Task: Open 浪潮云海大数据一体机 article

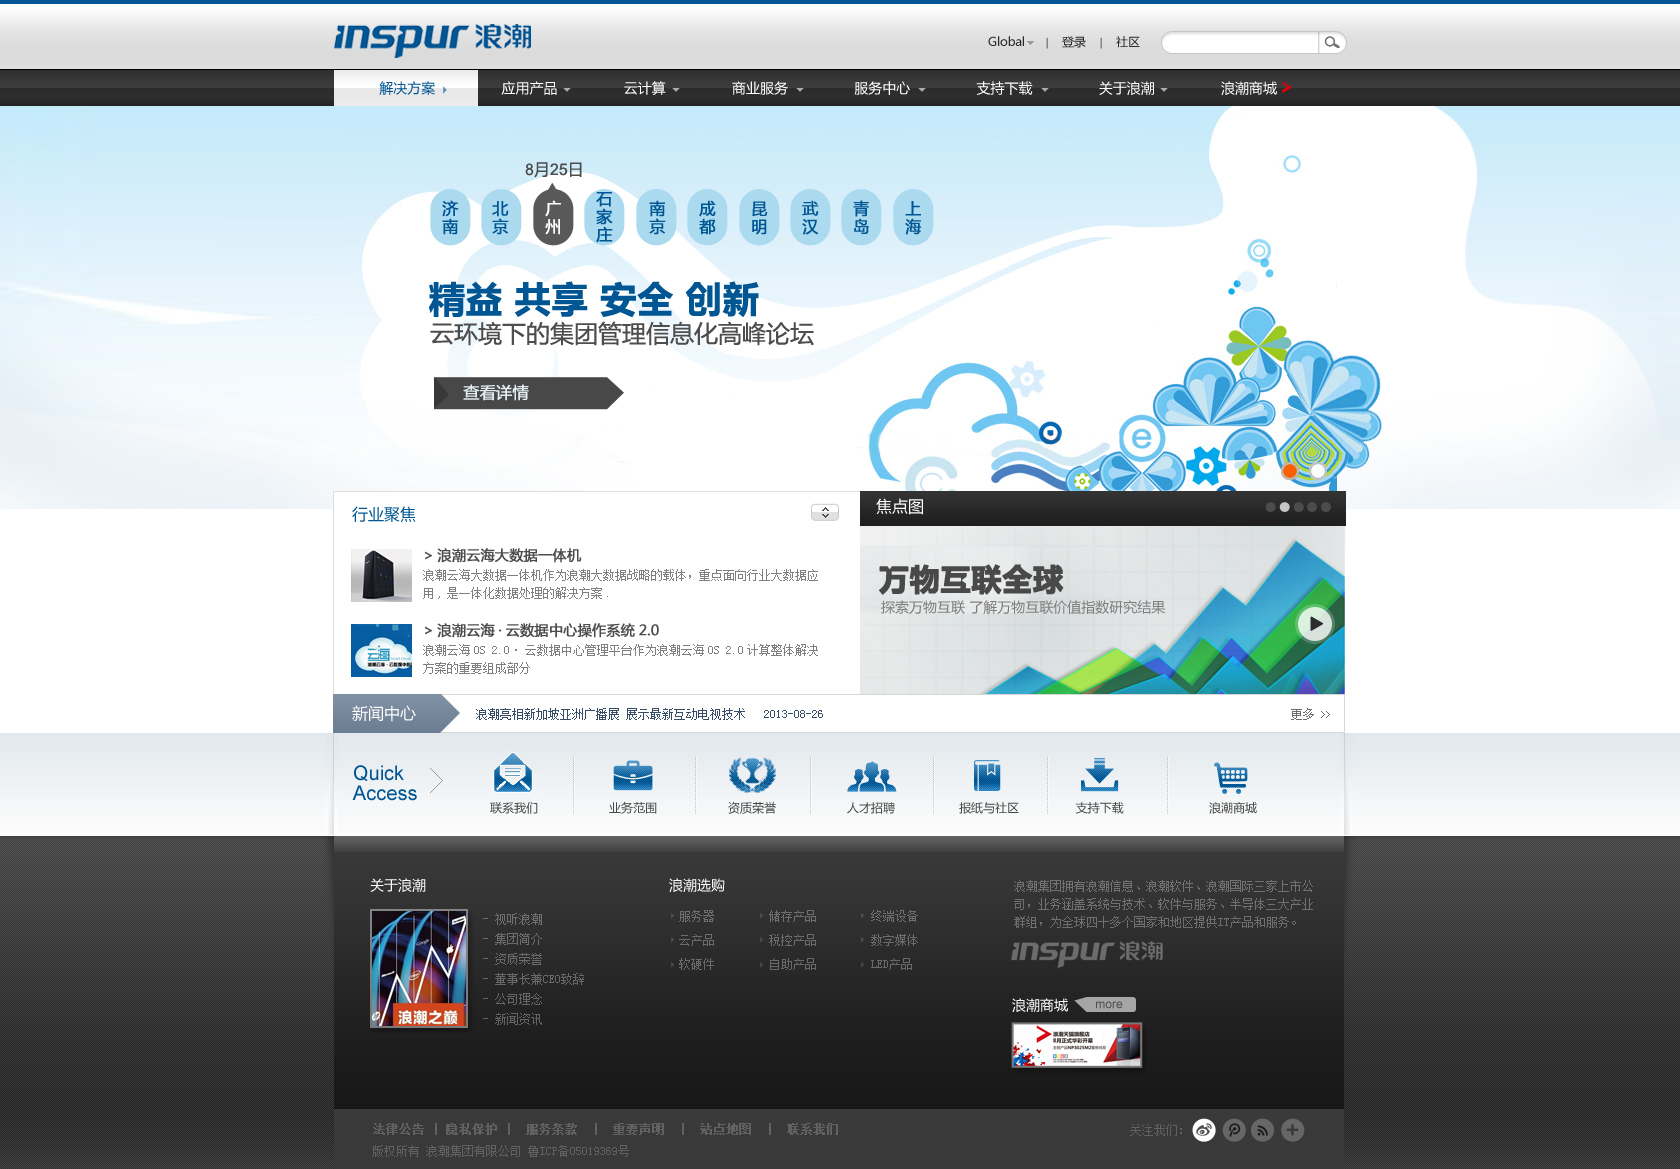Action: click(x=502, y=555)
